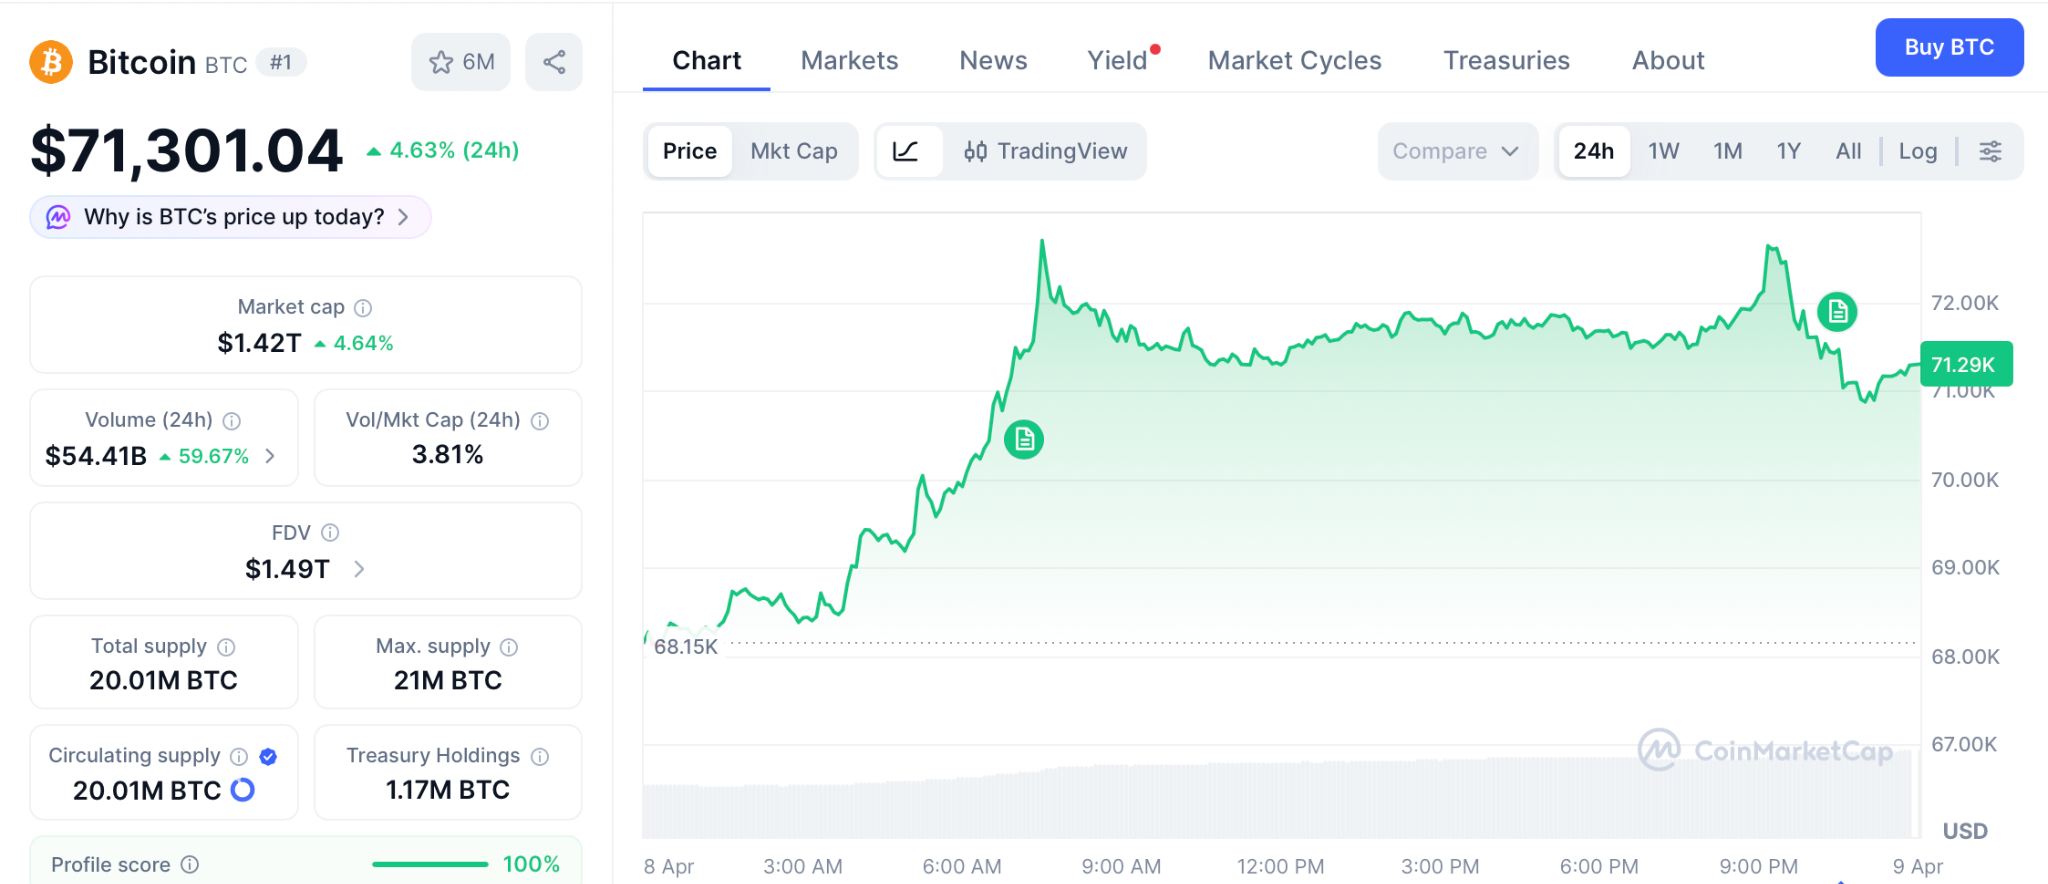Click the share icon button
The image size is (2048, 884).
(x=554, y=62)
